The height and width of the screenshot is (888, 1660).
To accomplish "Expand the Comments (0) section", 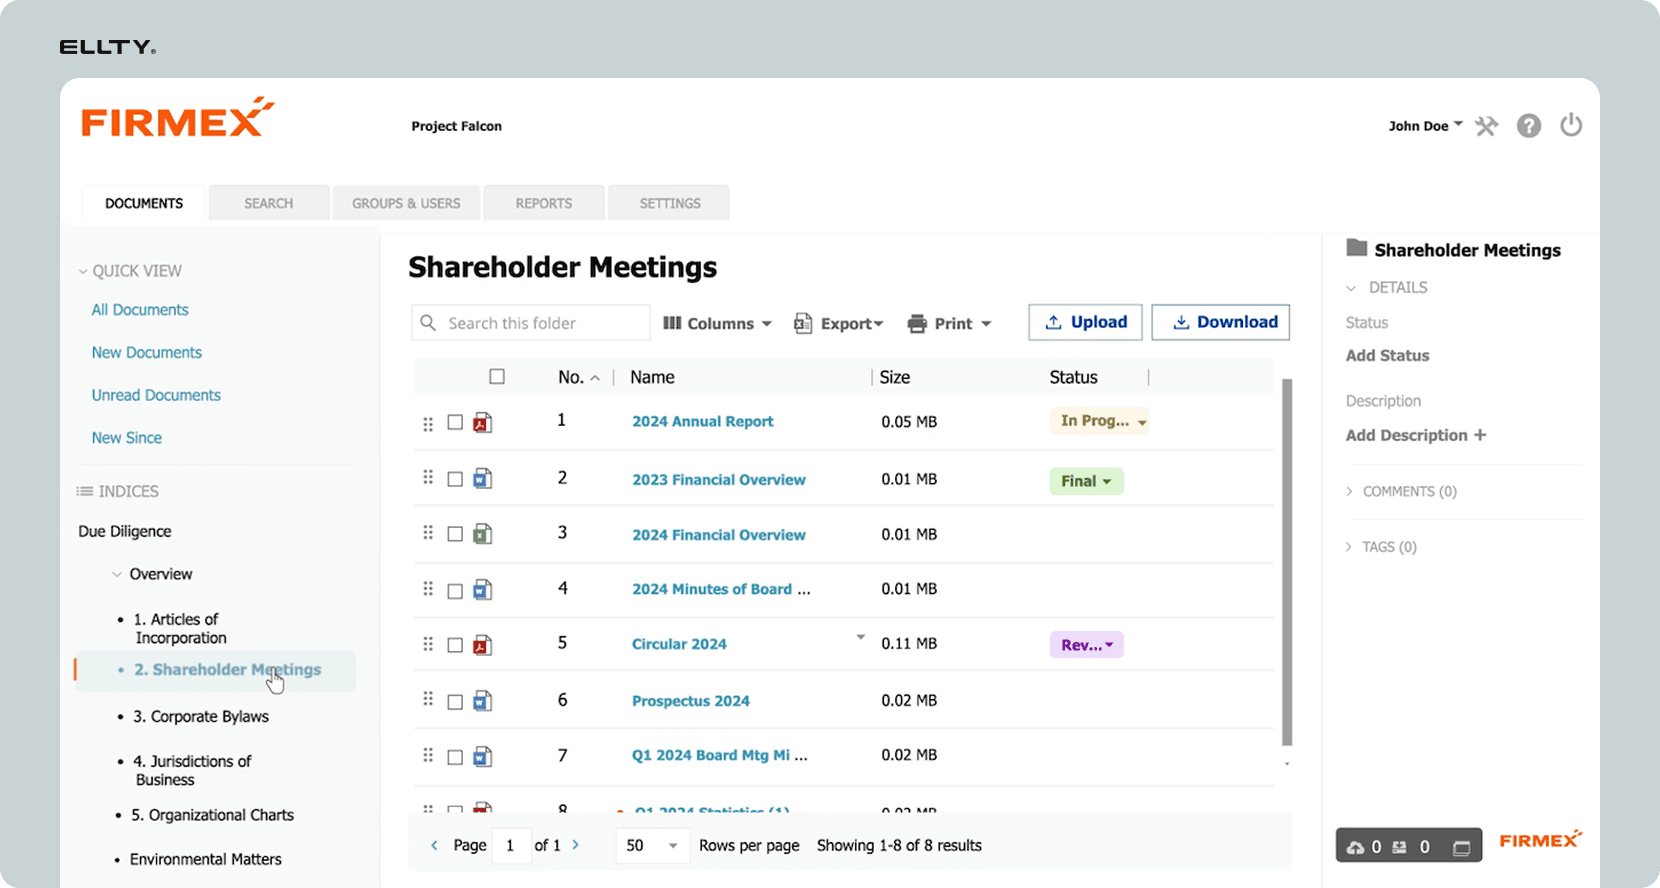I will click(x=1408, y=491).
